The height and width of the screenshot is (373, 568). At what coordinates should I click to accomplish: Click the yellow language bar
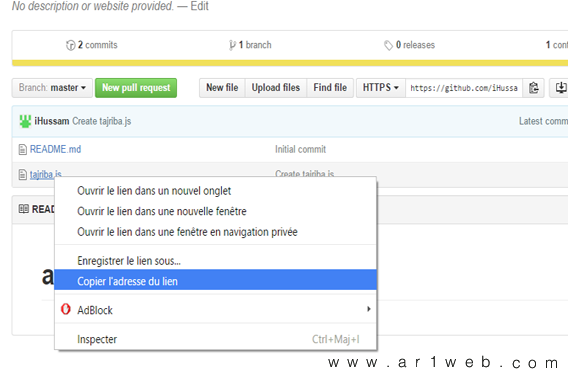point(290,63)
